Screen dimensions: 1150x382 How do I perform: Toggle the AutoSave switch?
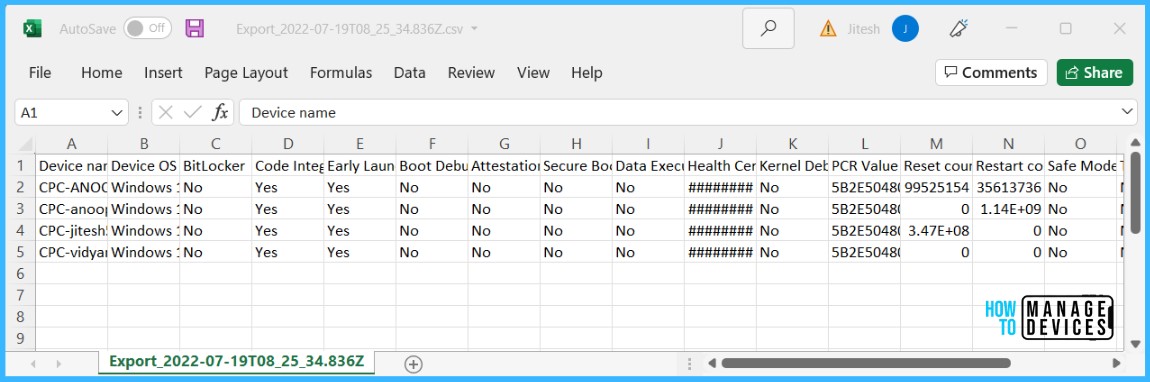[147, 29]
